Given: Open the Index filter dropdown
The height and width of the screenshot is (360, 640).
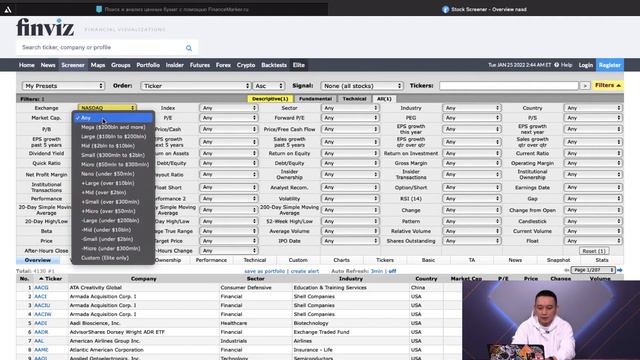Looking at the screenshot, I should (x=229, y=108).
